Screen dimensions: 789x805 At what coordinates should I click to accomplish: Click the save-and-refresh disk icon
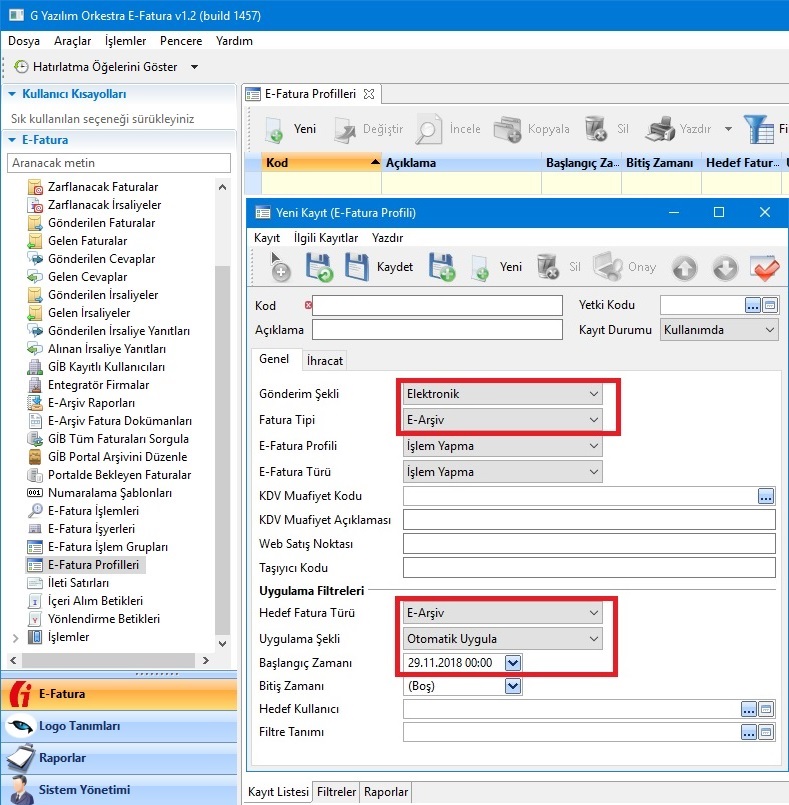(319, 267)
